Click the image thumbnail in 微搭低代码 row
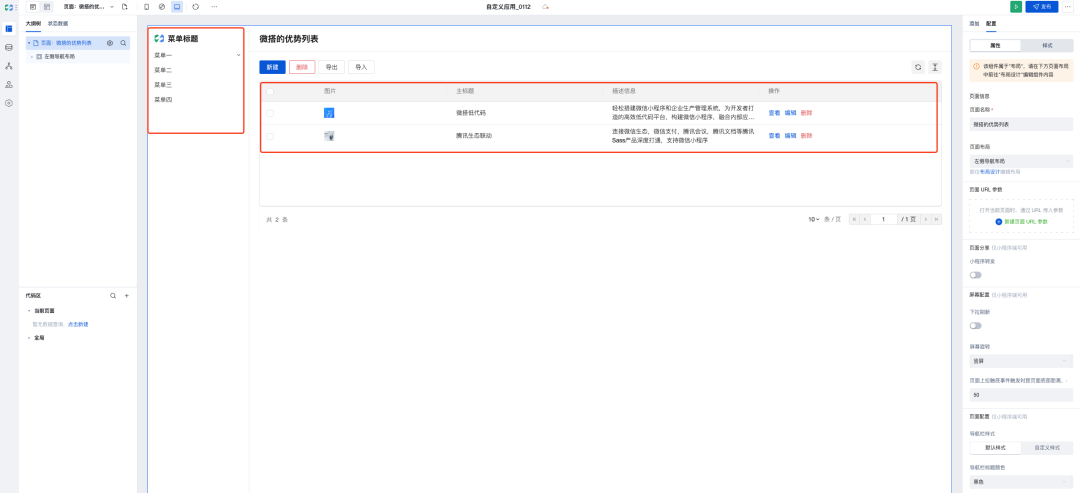 [x=329, y=112]
